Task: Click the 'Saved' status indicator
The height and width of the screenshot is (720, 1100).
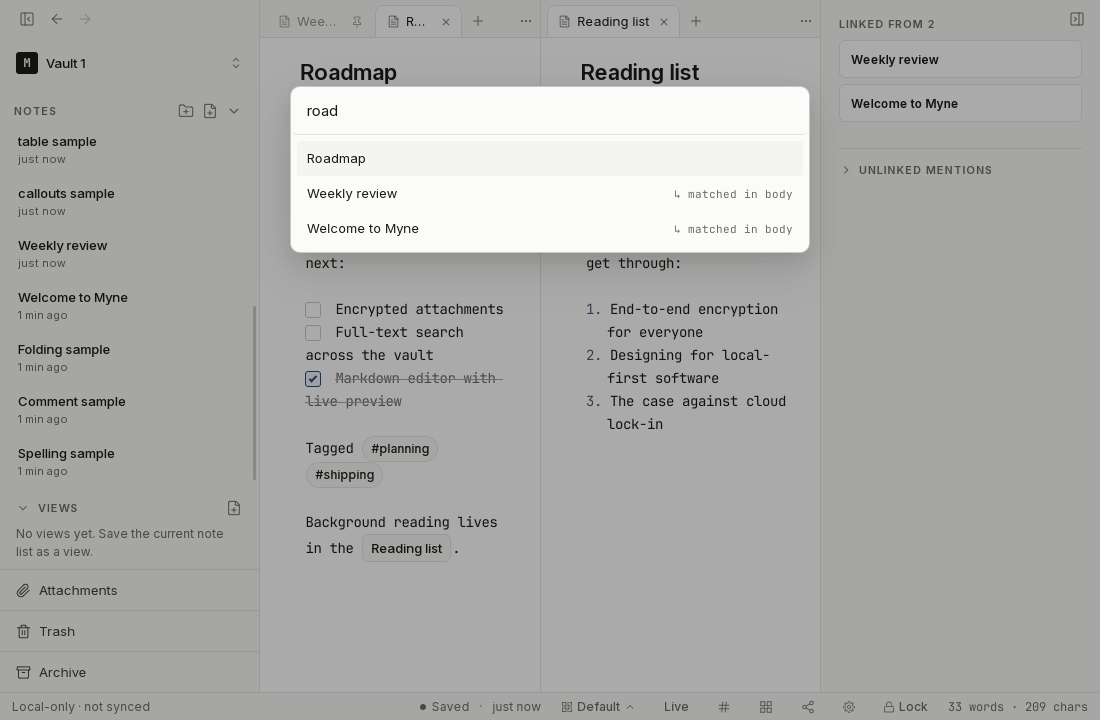Action: tap(444, 707)
